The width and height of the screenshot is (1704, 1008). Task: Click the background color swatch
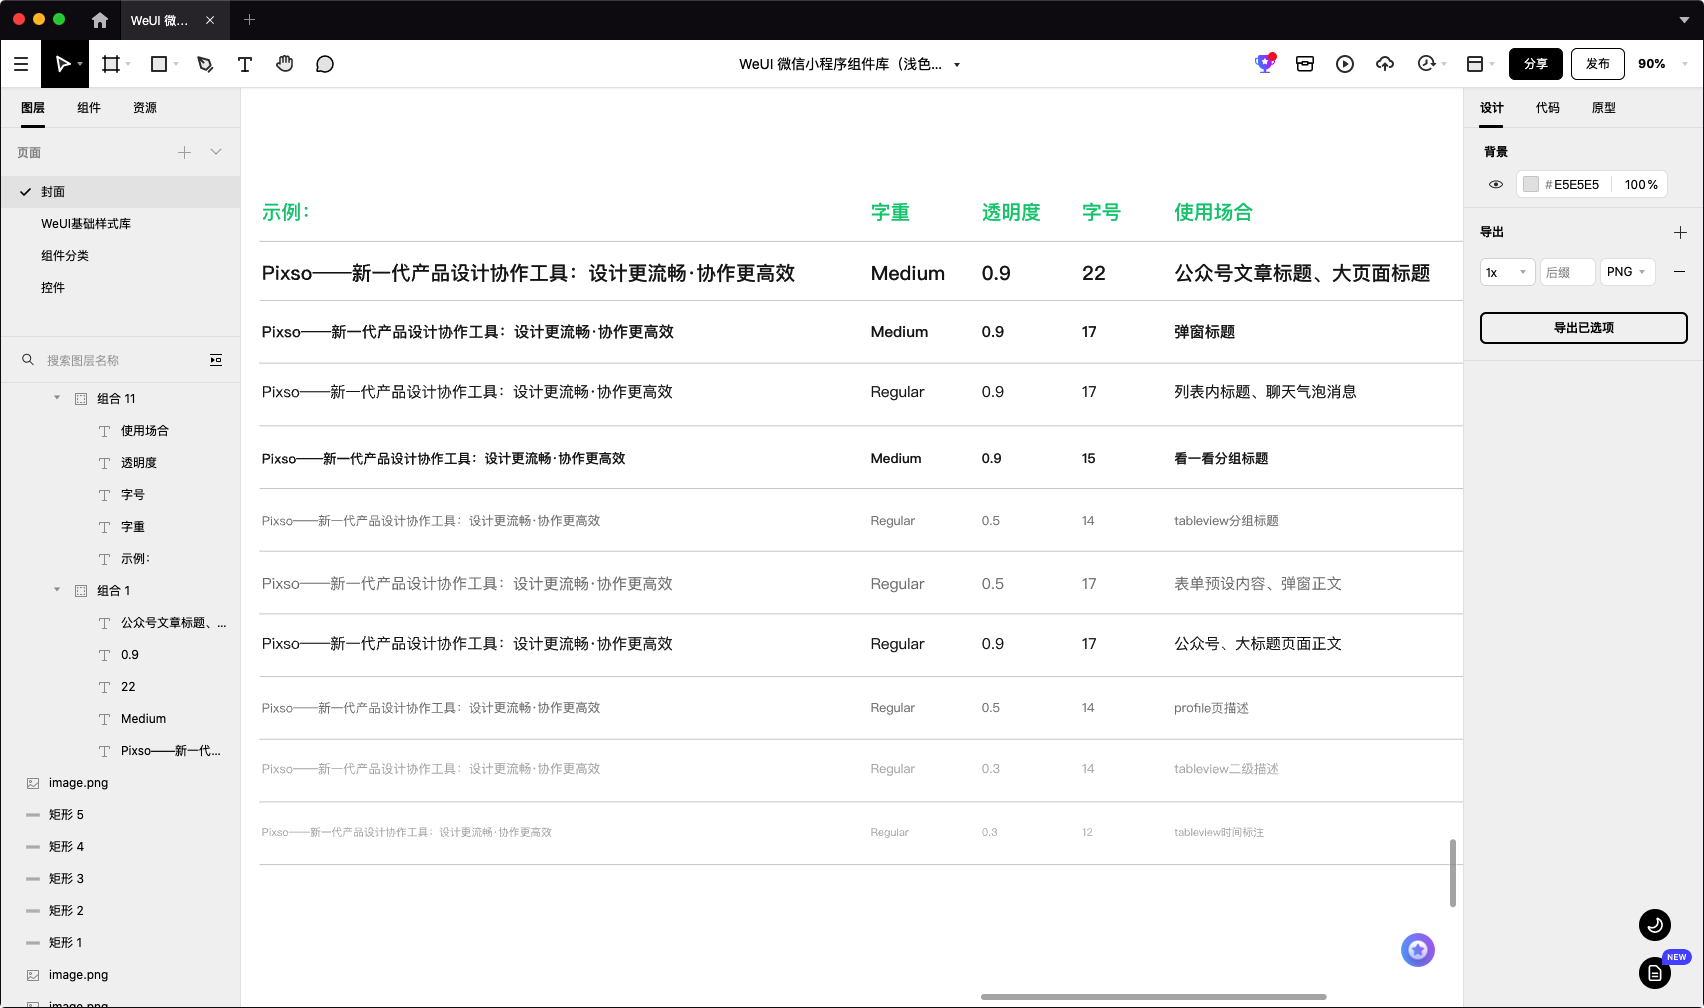click(x=1531, y=185)
